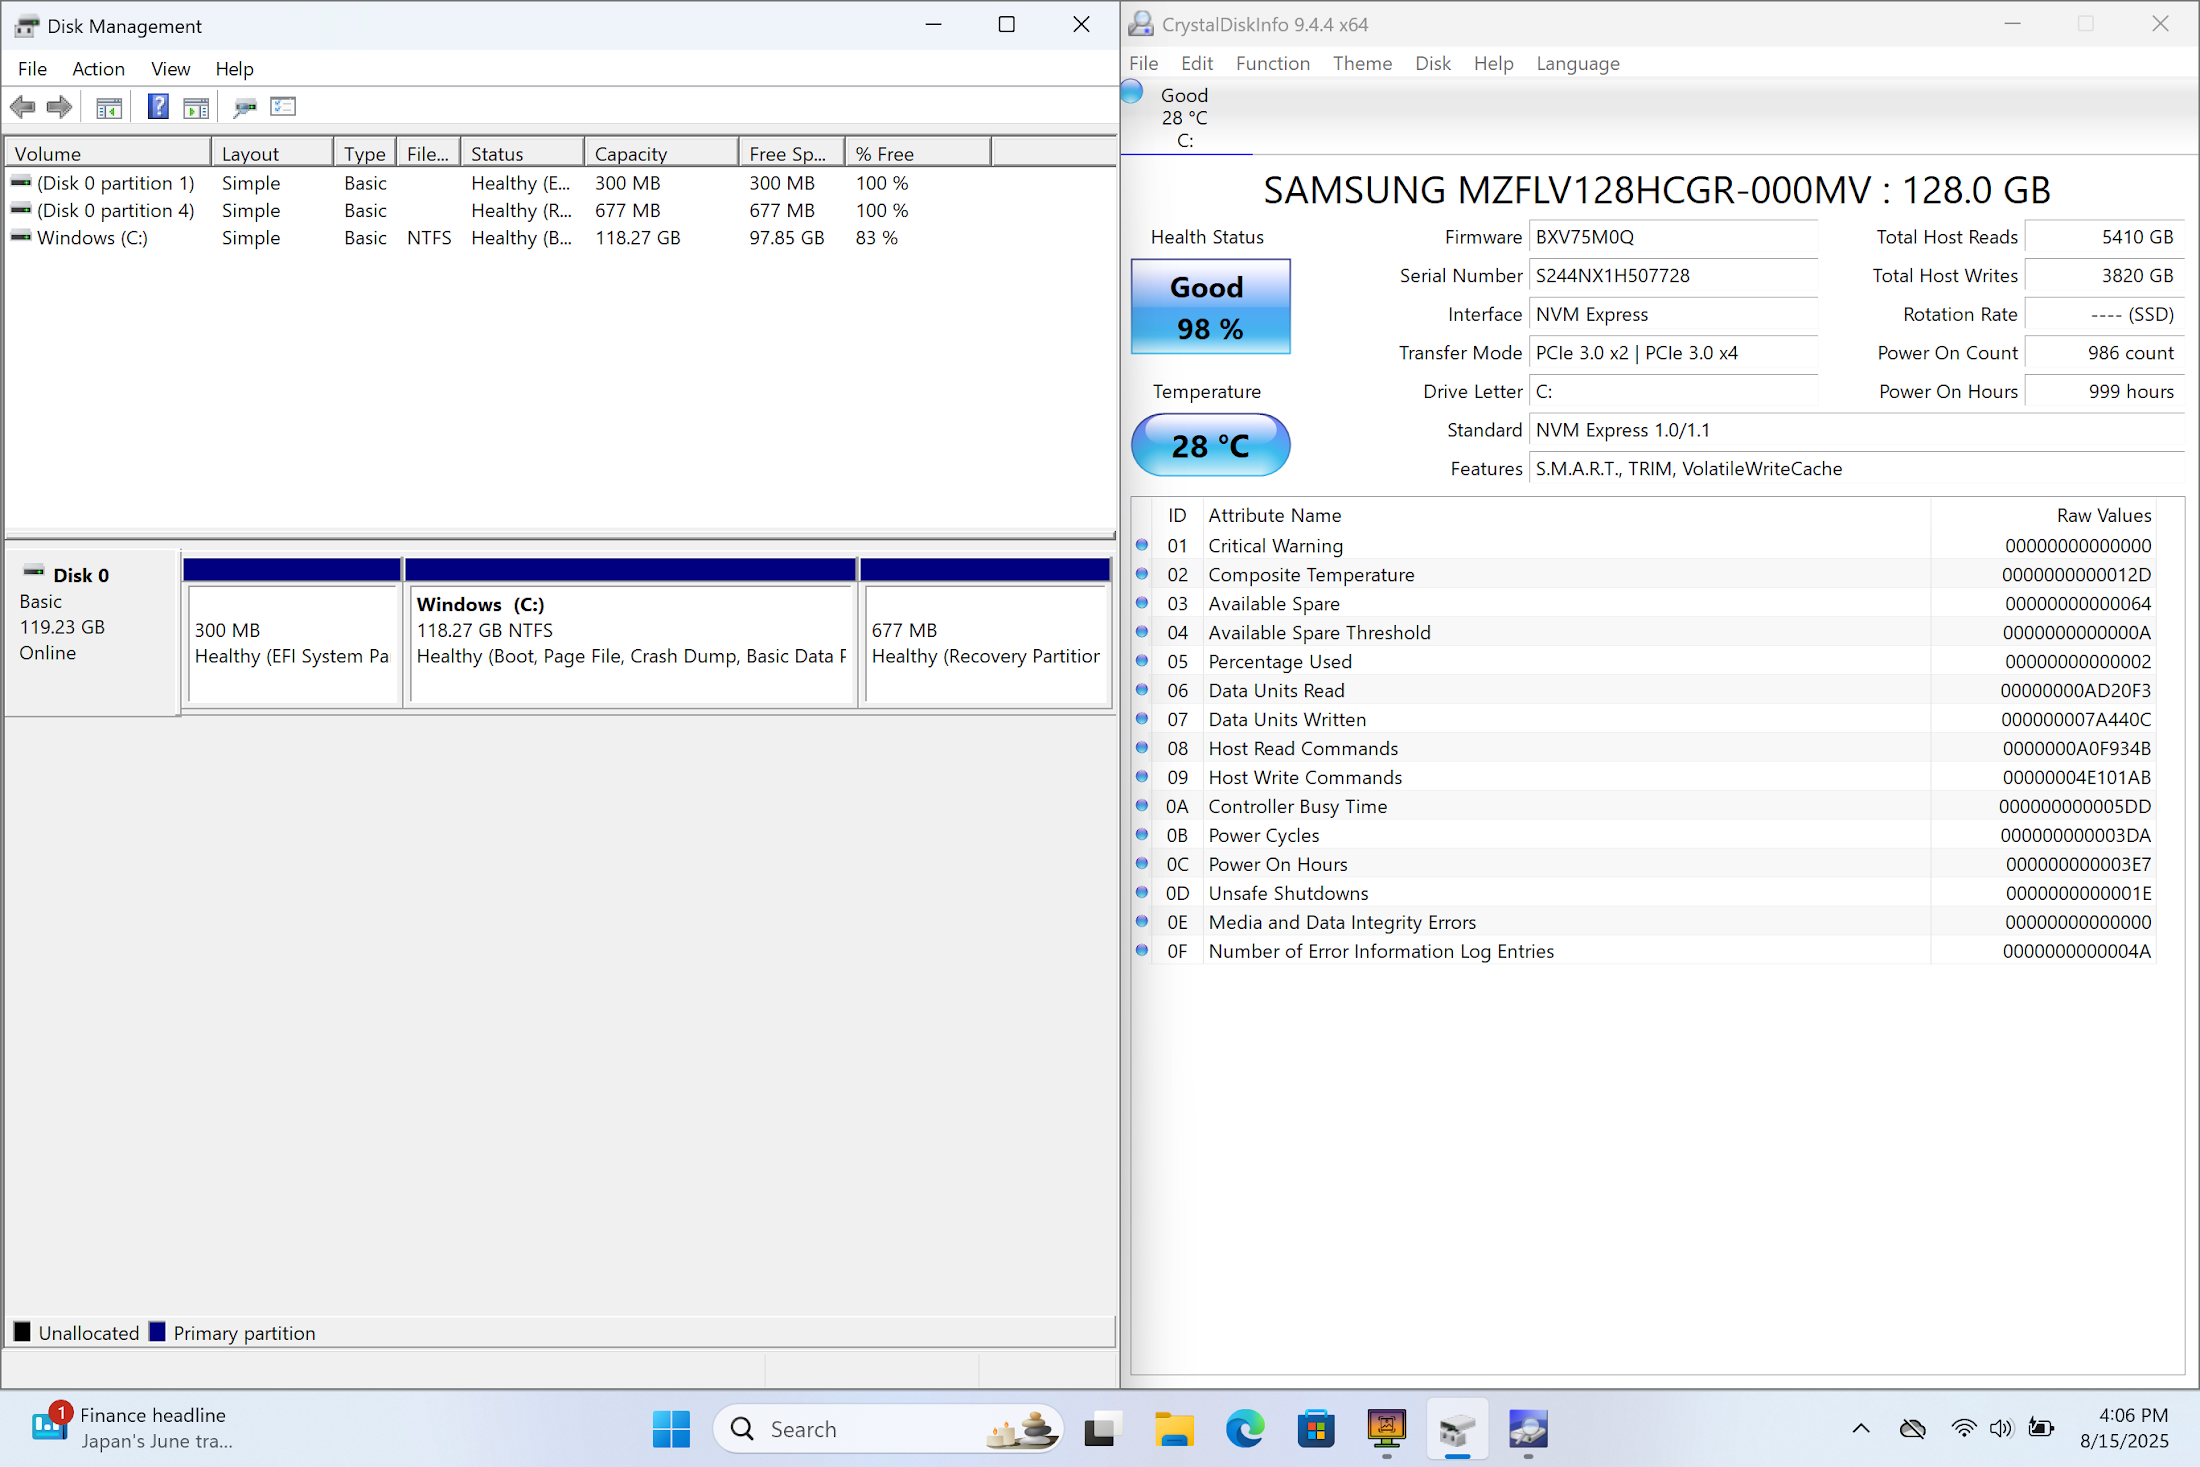Open the File menu in CrystalDiskInfo

1143,63
